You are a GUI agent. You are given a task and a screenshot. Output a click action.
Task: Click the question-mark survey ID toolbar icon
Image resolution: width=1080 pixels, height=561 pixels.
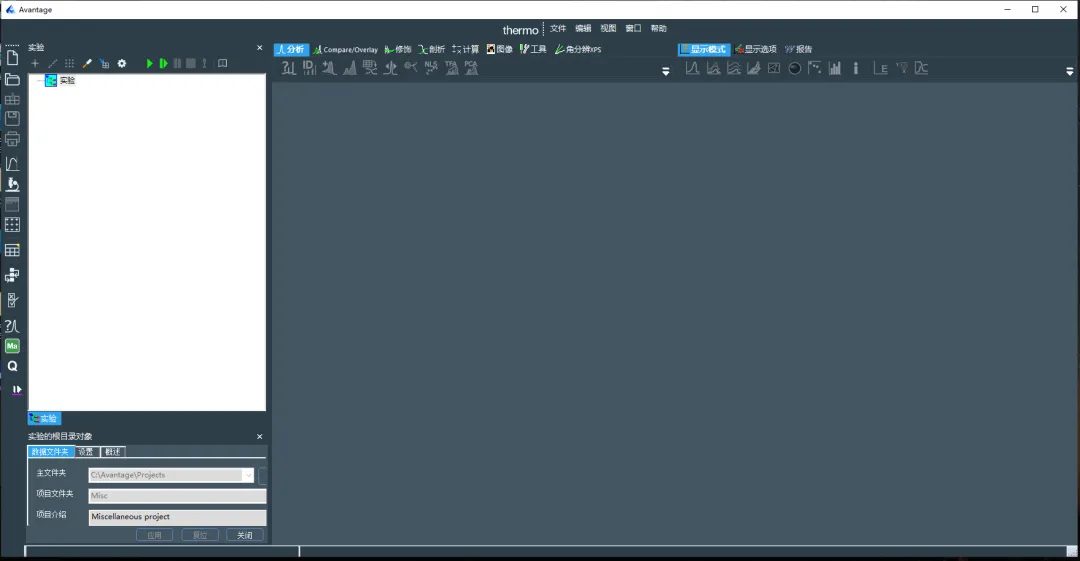(x=289, y=68)
